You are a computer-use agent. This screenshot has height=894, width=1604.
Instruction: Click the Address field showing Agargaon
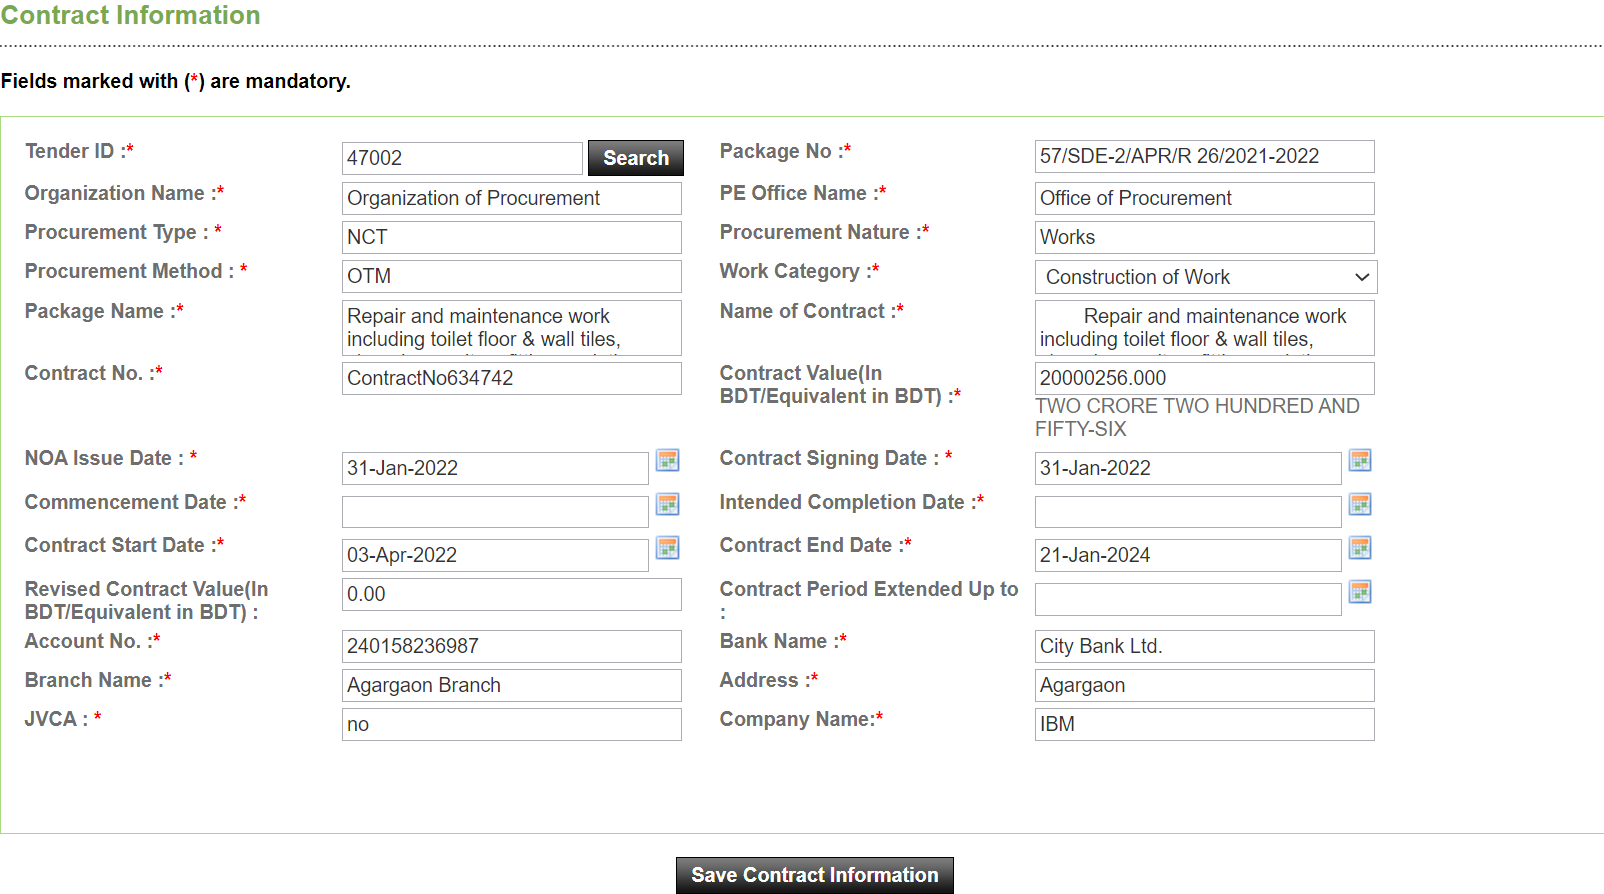coord(1205,685)
